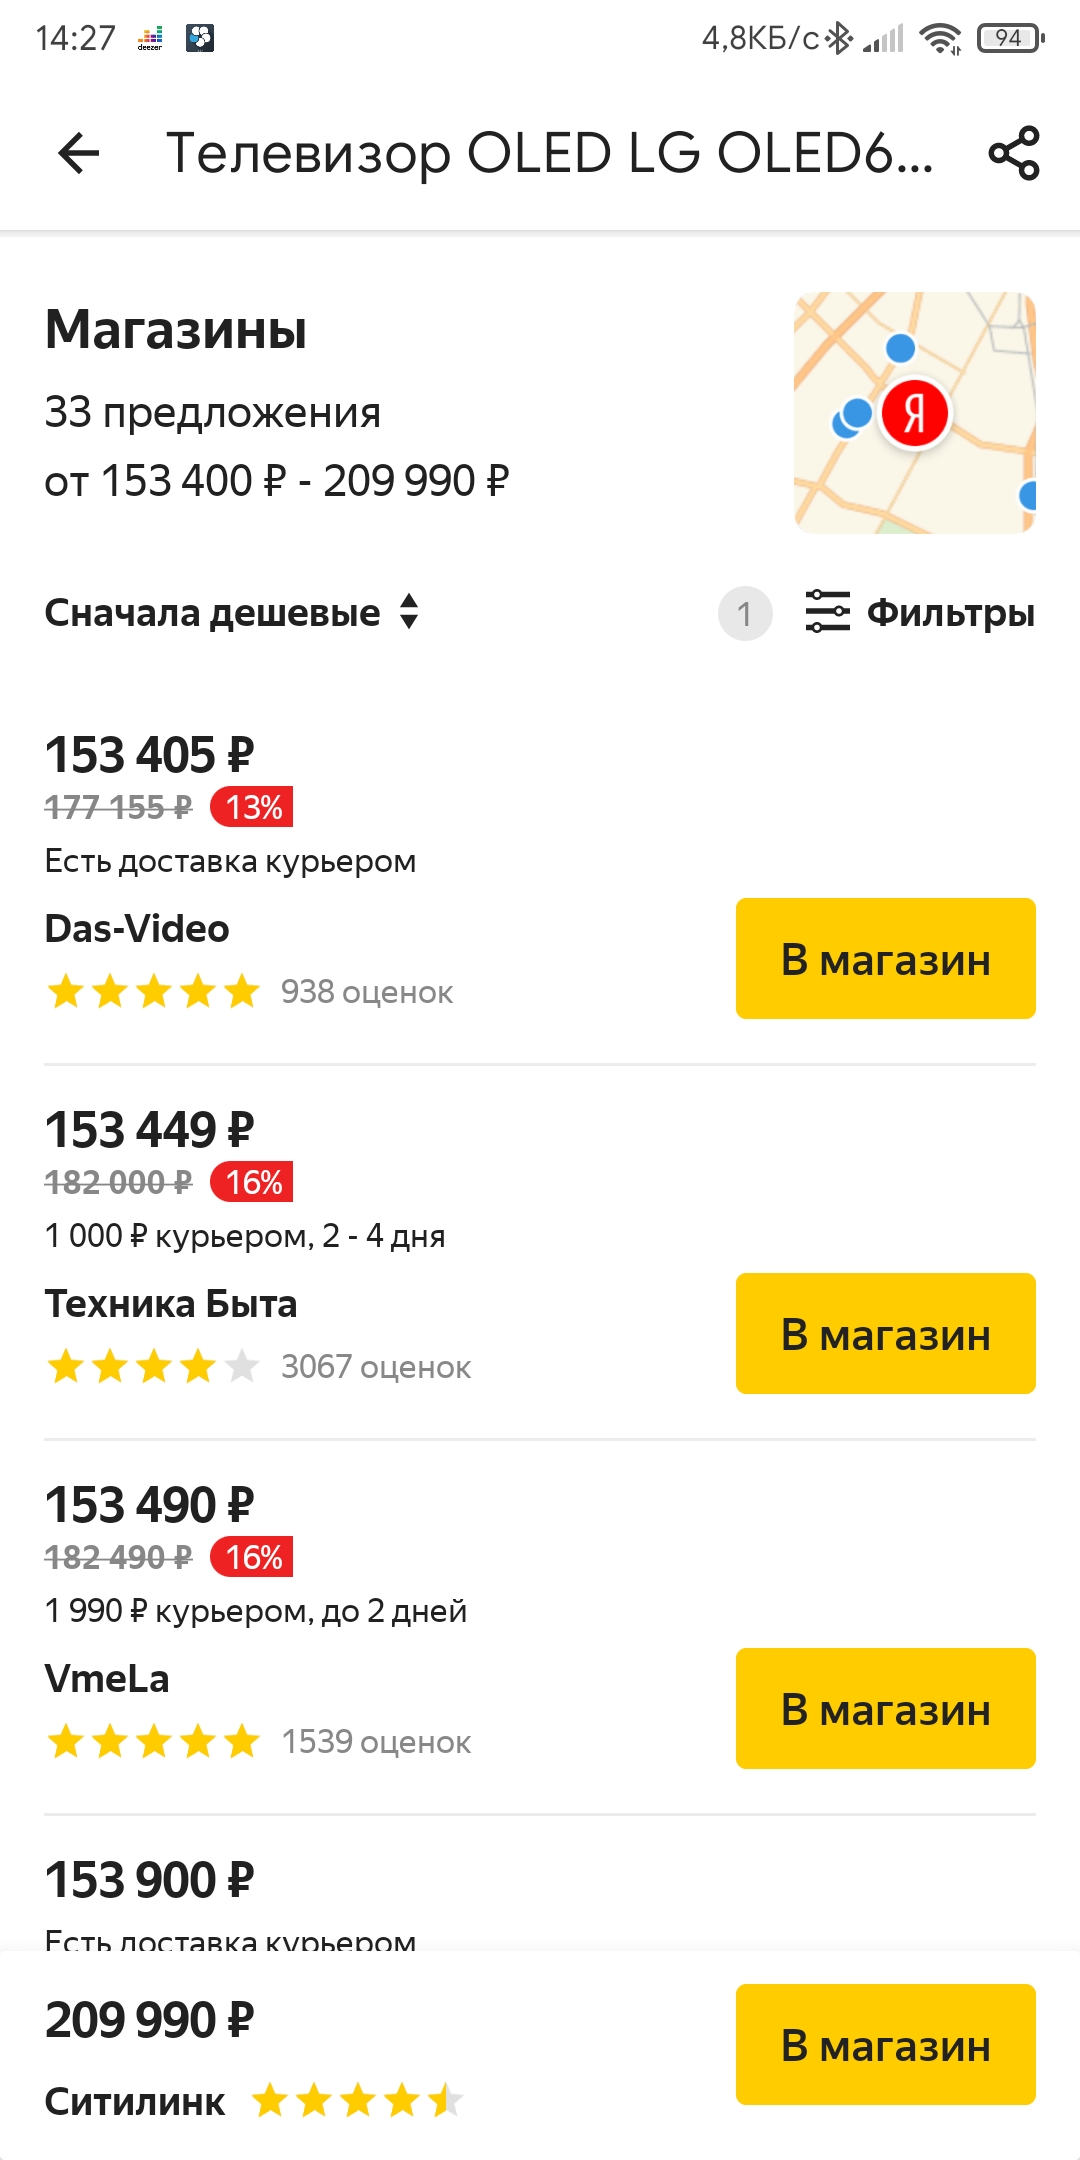
Task: Open the stores map thumbnail
Action: [914, 412]
